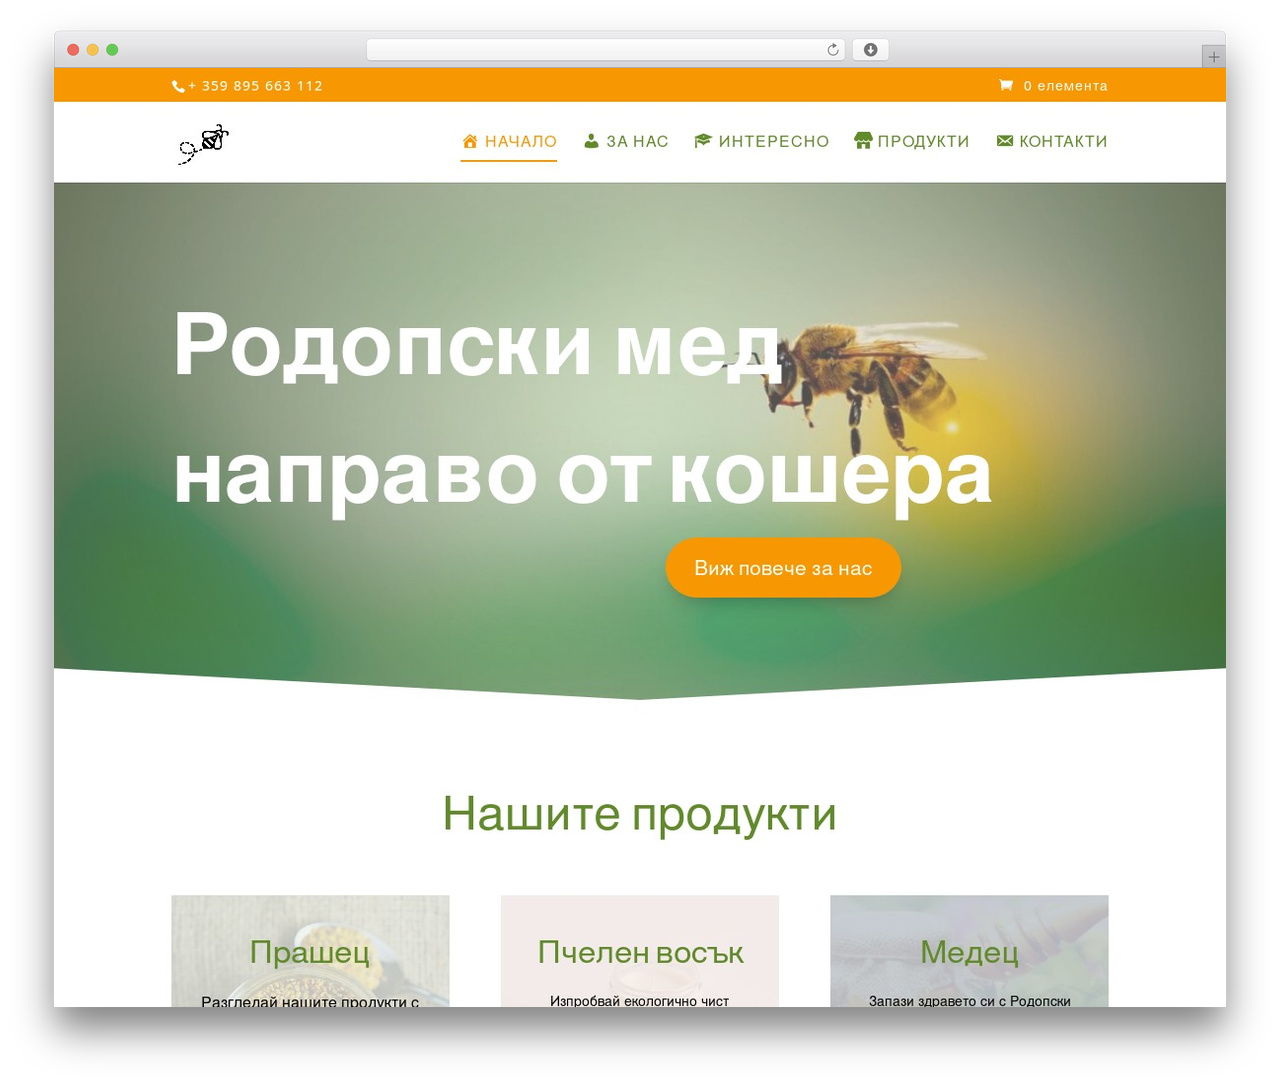Image resolution: width=1280 pixels, height=1084 pixels.
Task: Minimize the window with the yellow button
Action: [x=93, y=50]
